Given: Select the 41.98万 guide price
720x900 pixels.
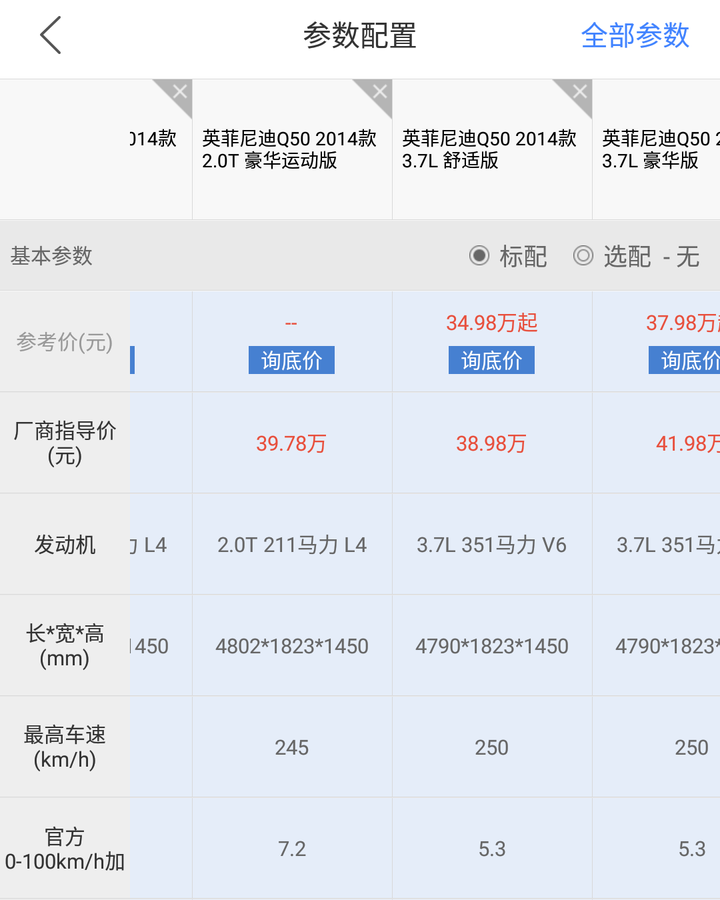Looking at the screenshot, I should [688, 444].
